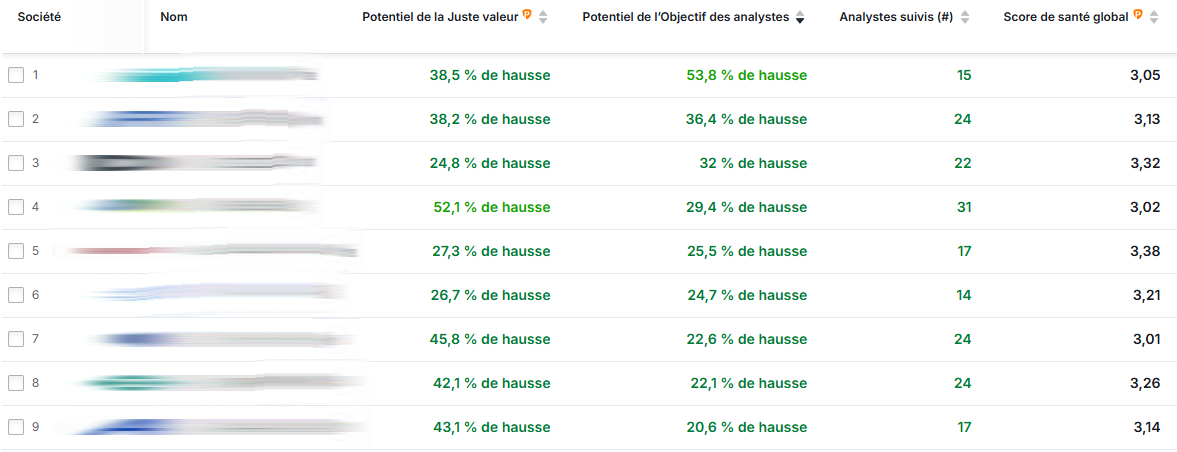Tick the checkbox for row 1
The height and width of the screenshot is (452, 1177).
[16, 75]
